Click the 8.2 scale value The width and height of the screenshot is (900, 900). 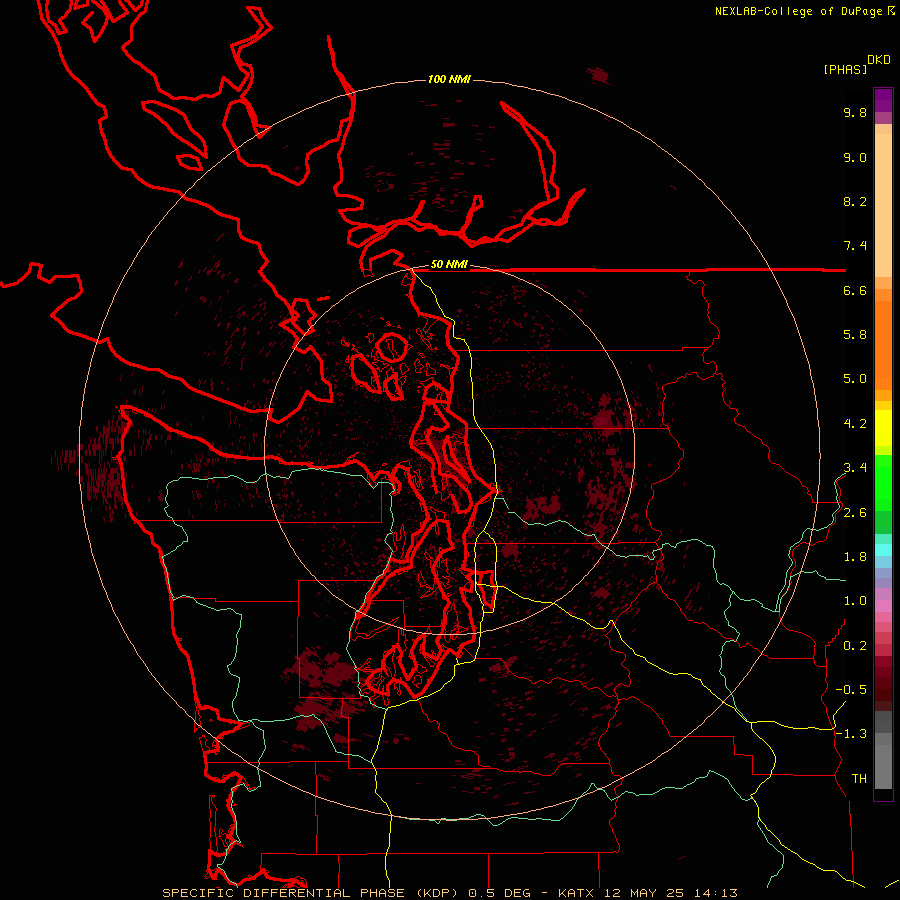(855, 201)
